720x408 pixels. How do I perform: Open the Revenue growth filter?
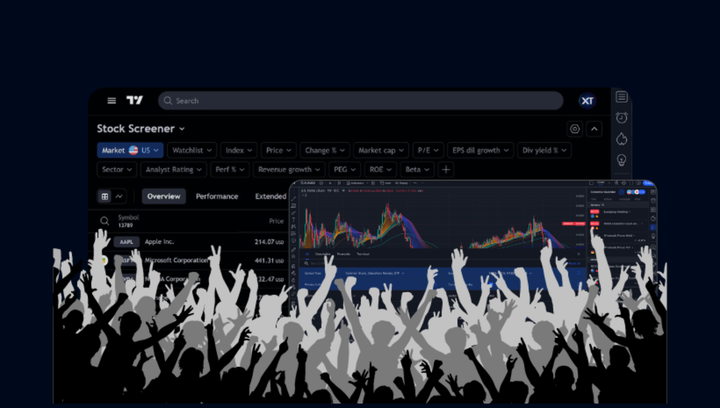point(289,169)
